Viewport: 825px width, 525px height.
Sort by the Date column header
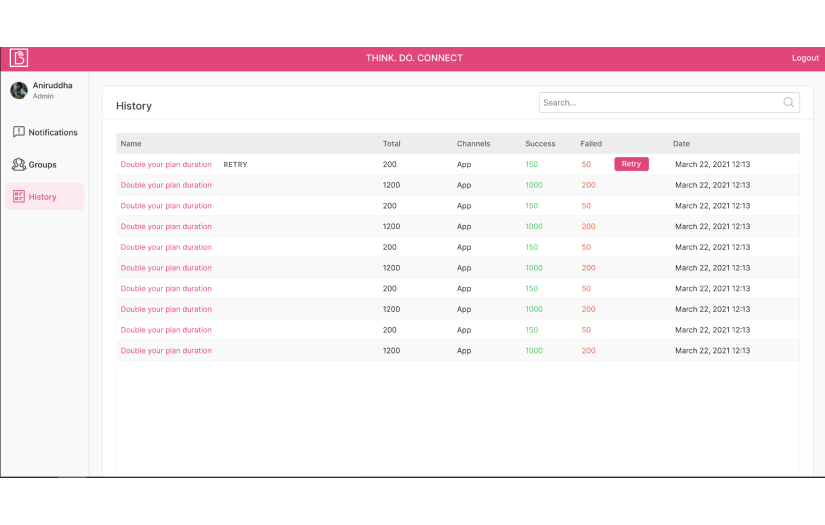681,144
